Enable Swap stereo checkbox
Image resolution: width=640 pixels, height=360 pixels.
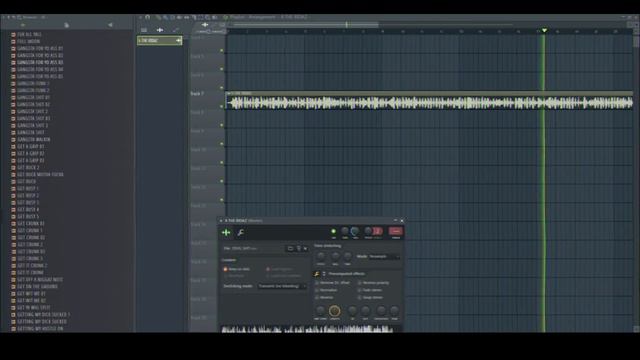pyautogui.click(x=360, y=298)
